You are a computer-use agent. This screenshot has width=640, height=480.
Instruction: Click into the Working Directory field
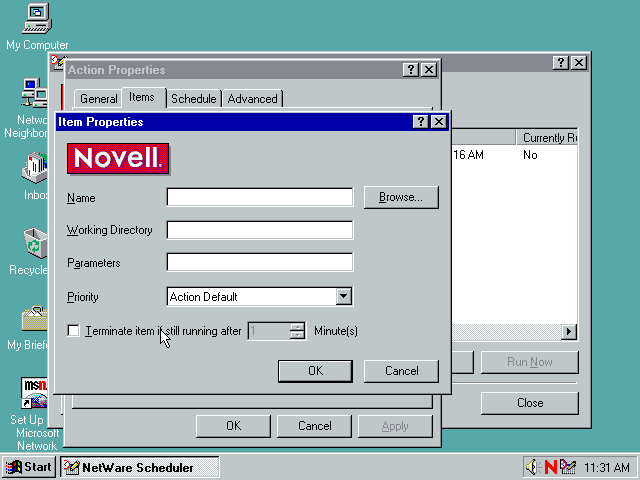click(x=260, y=230)
